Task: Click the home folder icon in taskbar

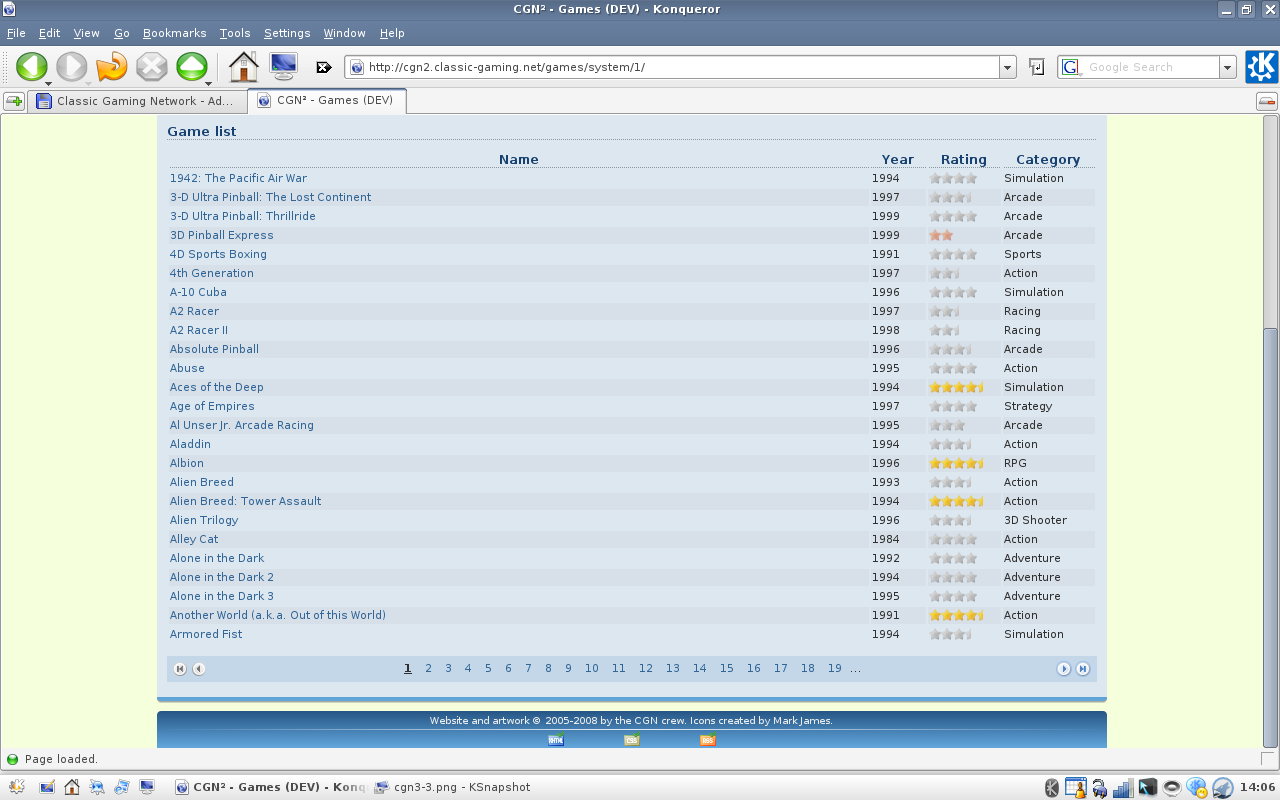Action: [x=72, y=787]
